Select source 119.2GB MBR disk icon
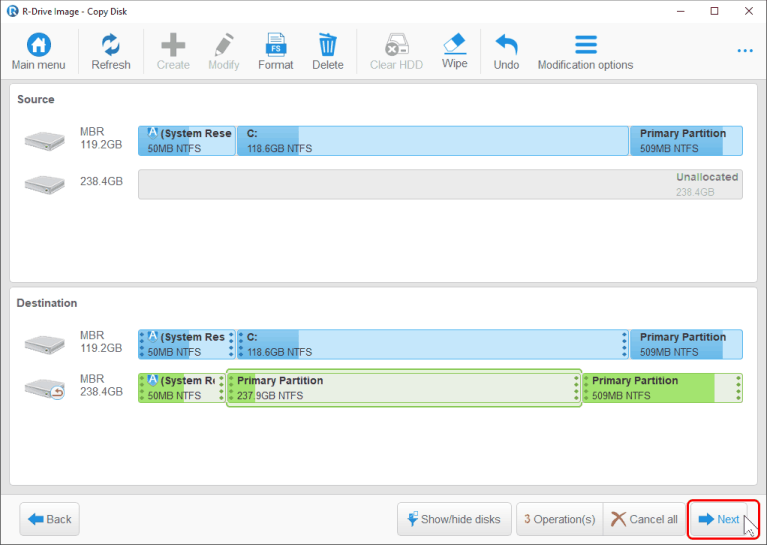767x545 pixels. point(45,141)
